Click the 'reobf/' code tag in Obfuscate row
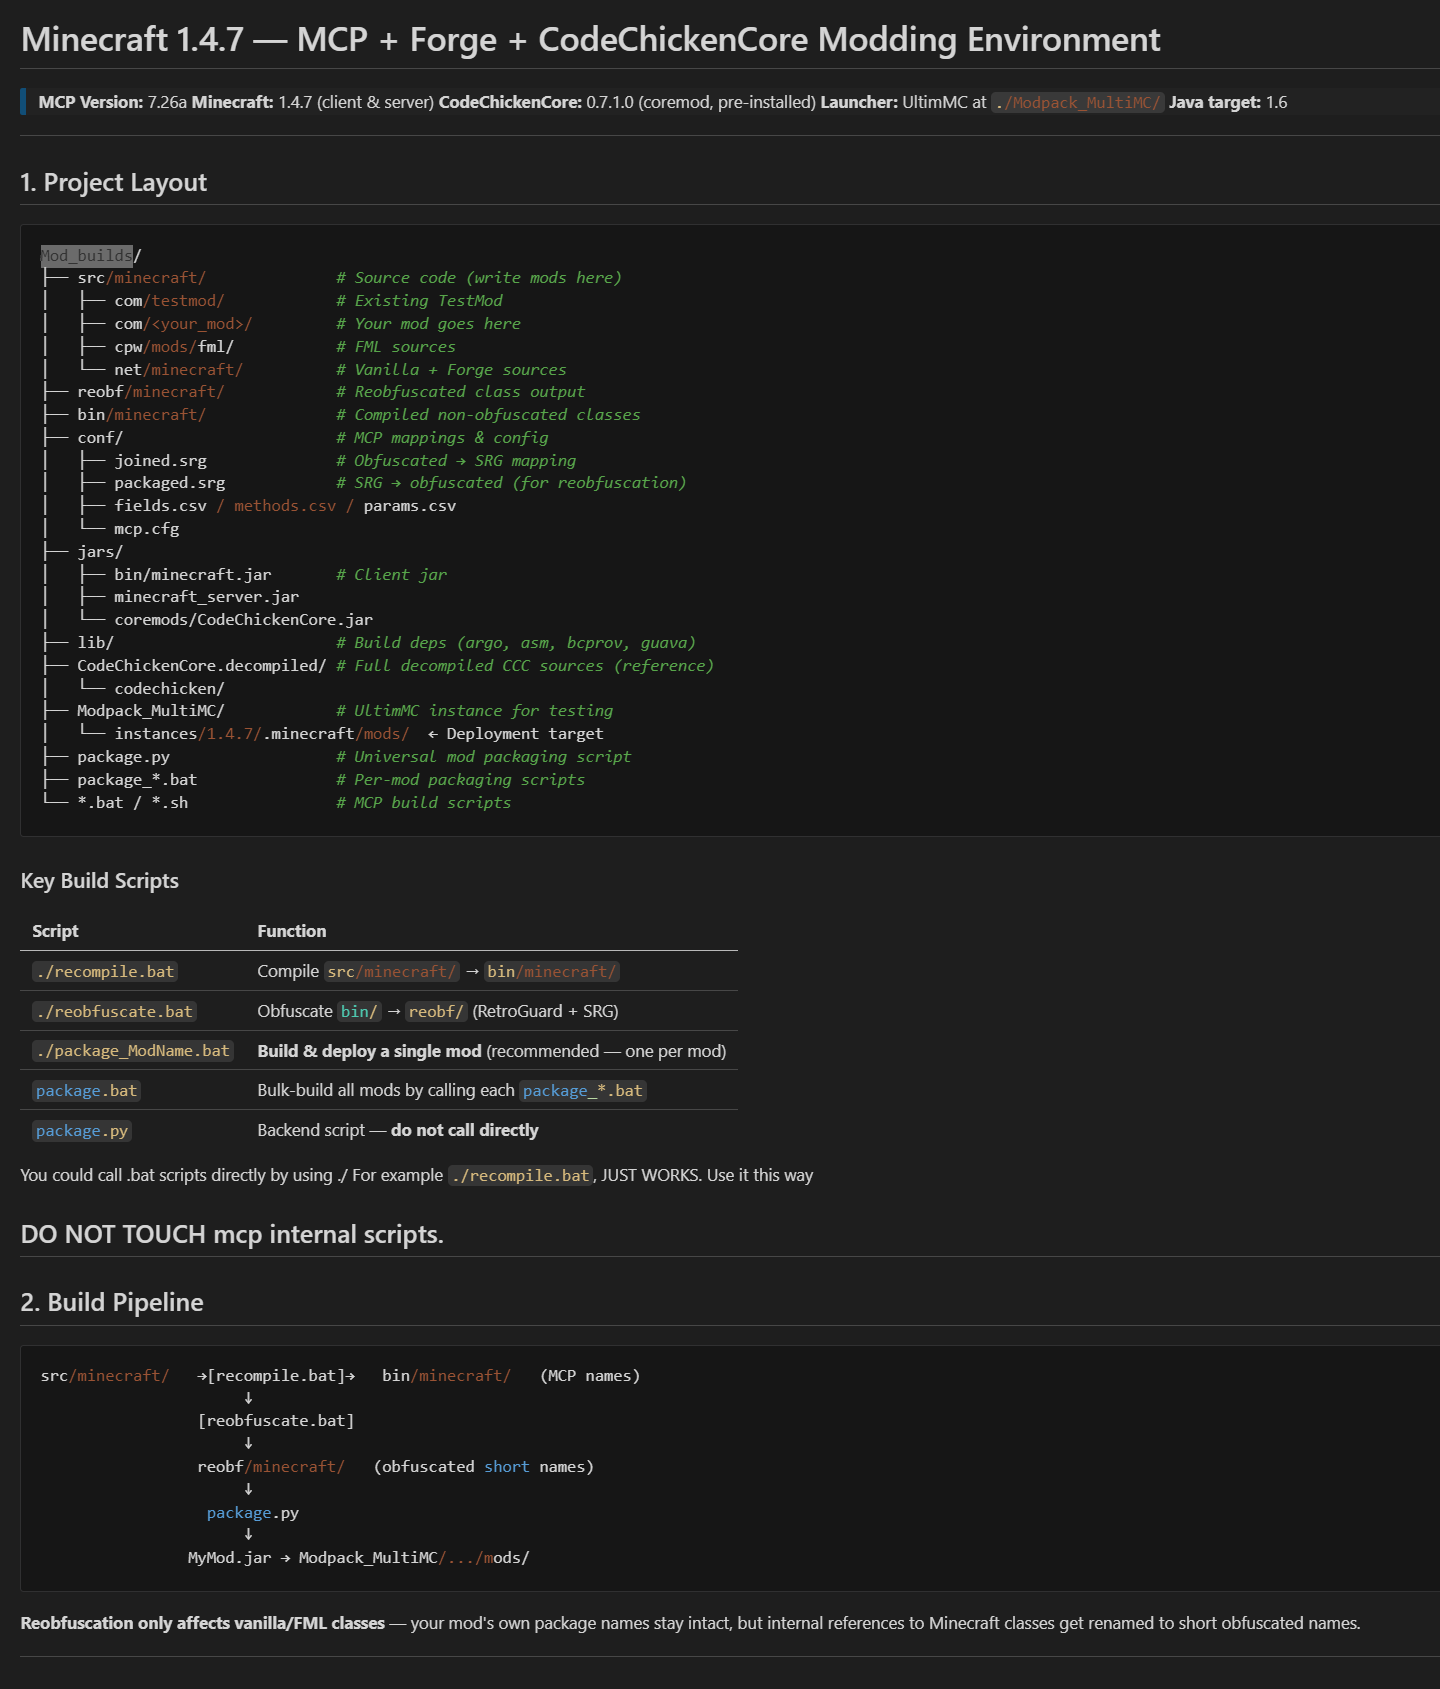The height and width of the screenshot is (1689, 1440). [436, 1012]
